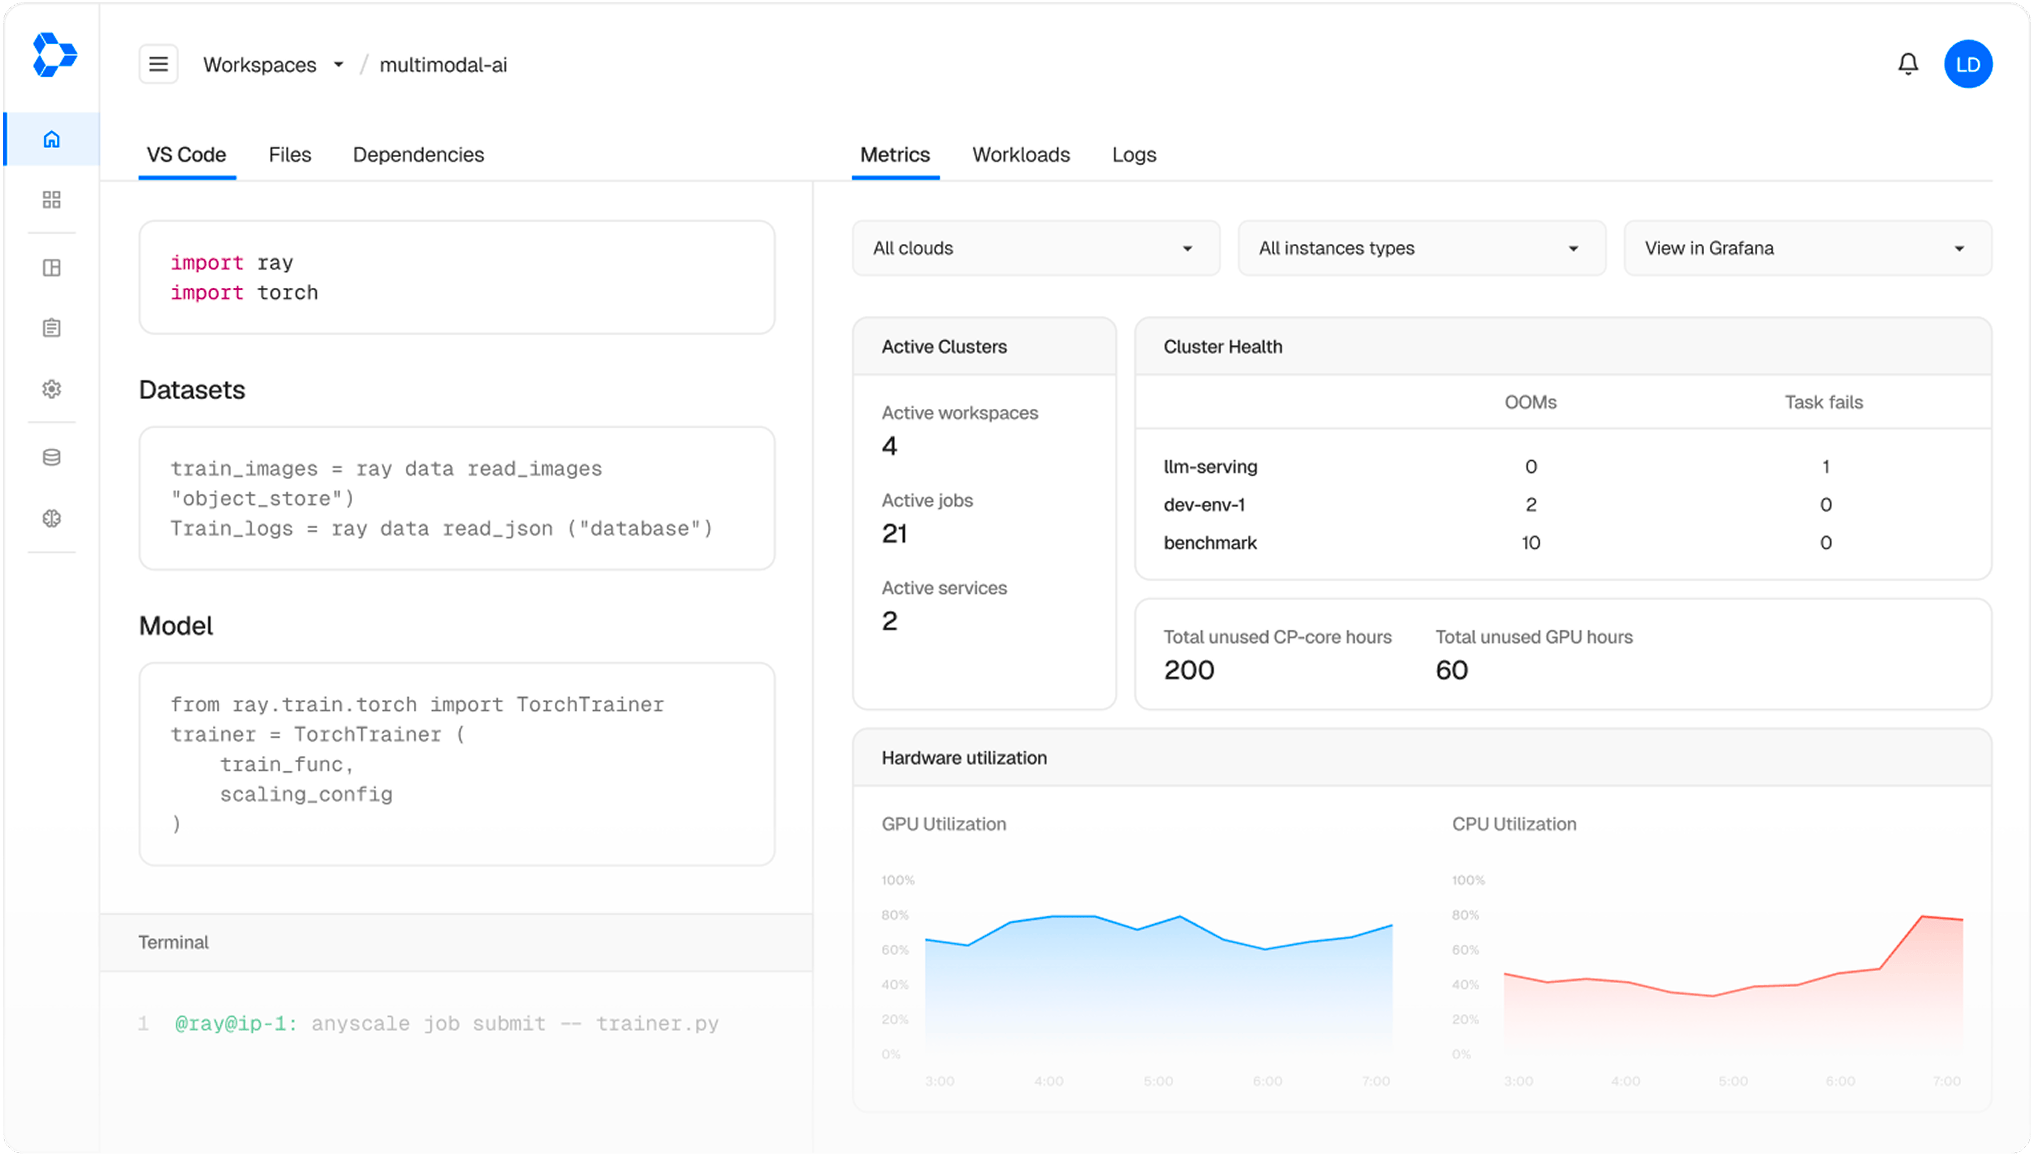
Task: Switch to the Dependencies tab
Action: click(x=418, y=155)
